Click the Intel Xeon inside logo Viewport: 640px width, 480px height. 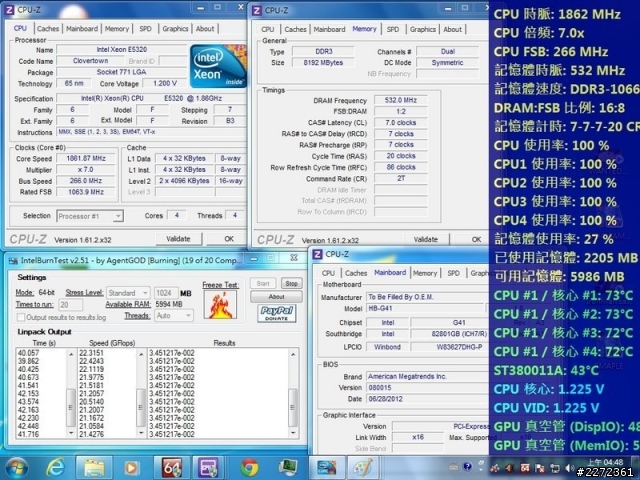coord(218,66)
